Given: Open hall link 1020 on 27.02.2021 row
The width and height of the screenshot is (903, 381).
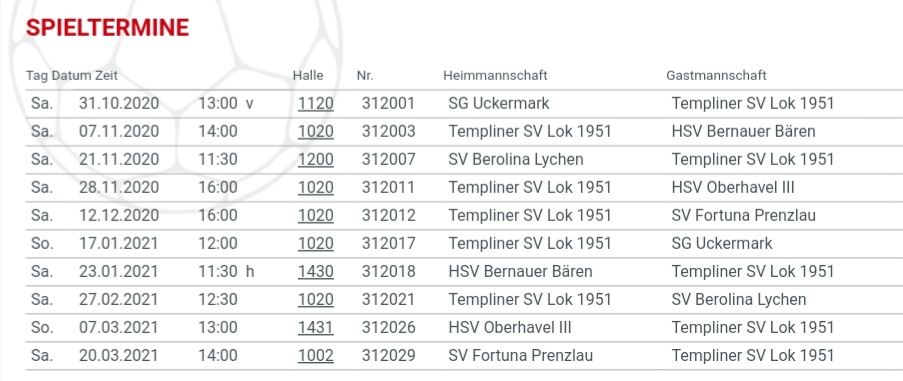Looking at the screenshot, I should (316, 299).
